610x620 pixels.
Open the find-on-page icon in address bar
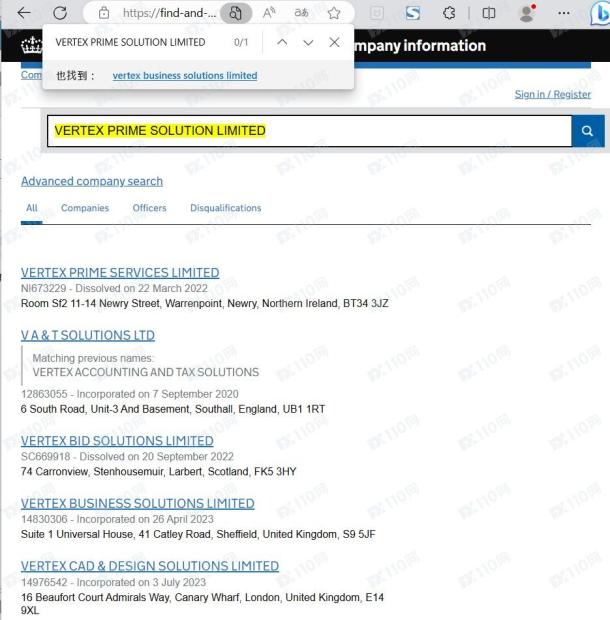click(236, 13)
